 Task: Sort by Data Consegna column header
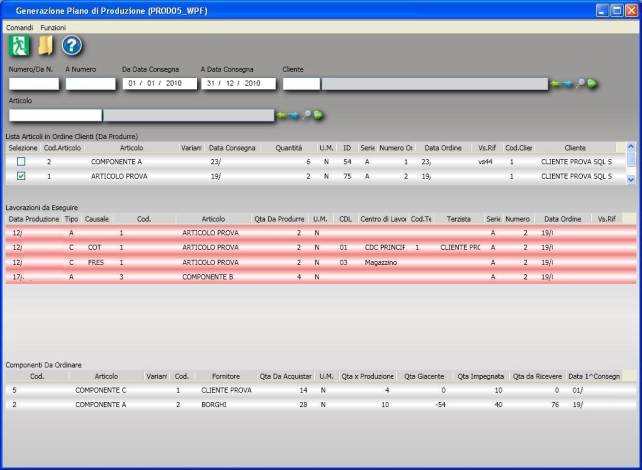tap(232, 148)
